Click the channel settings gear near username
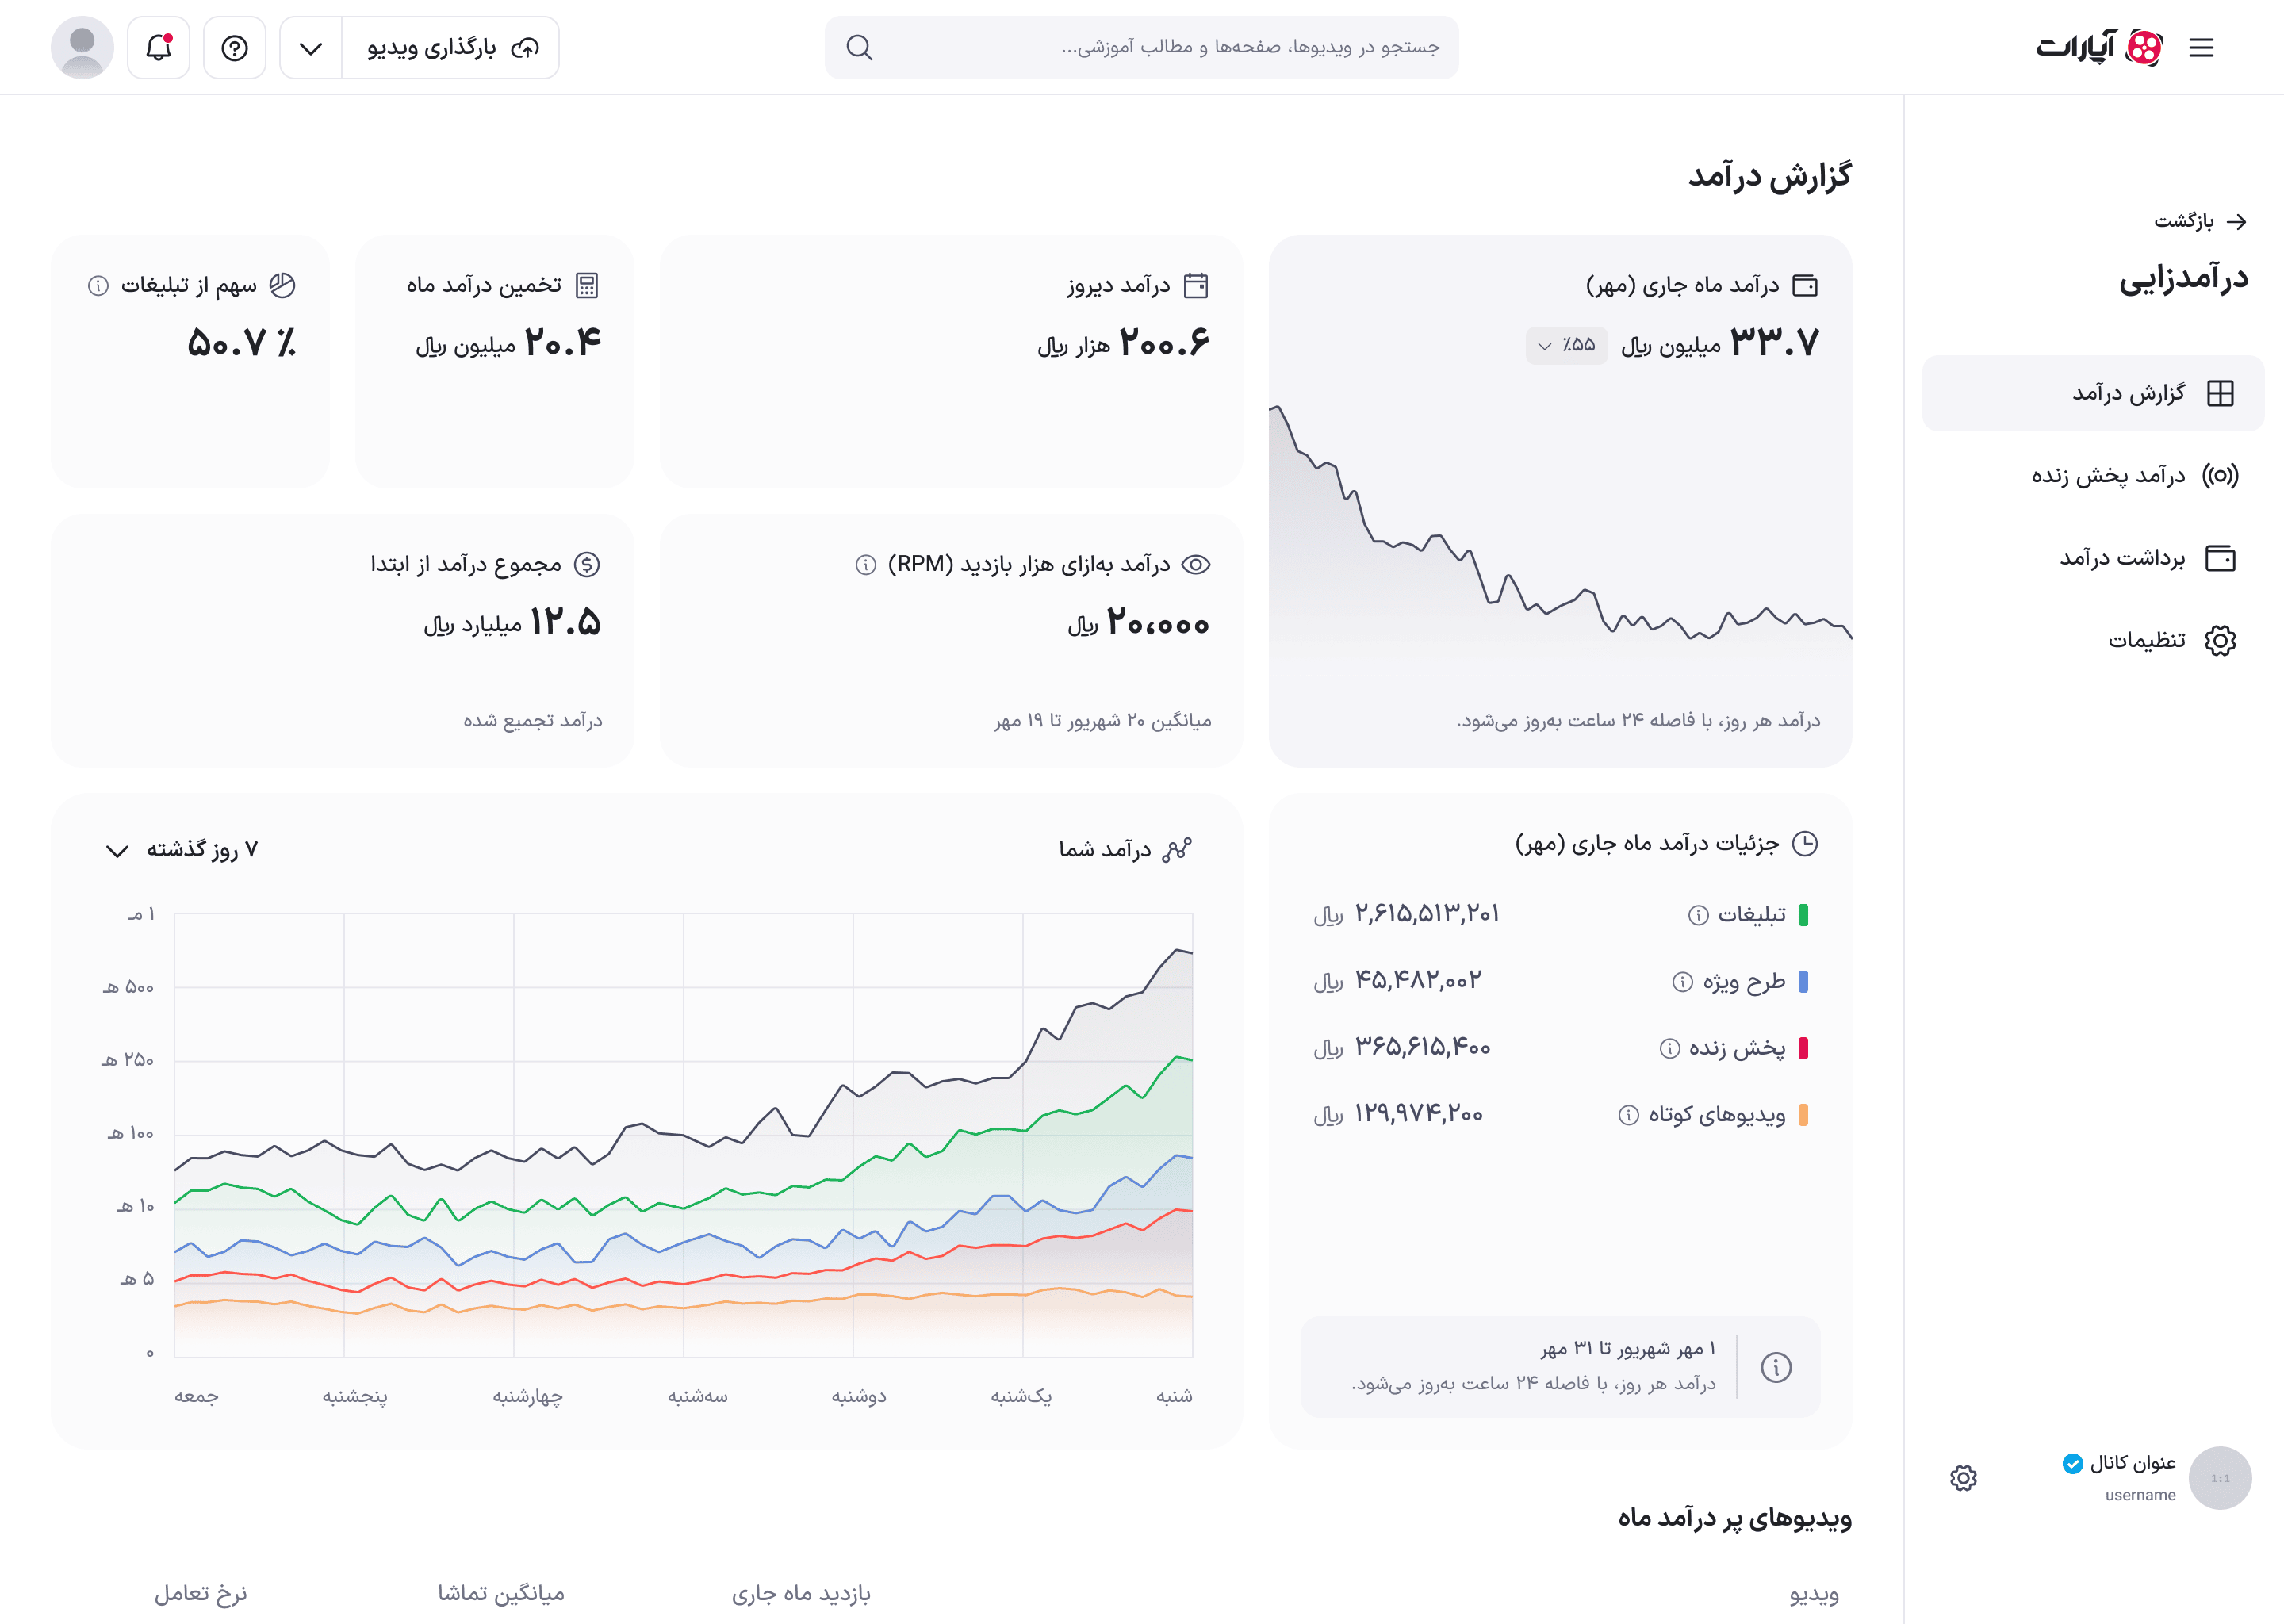Screen dimensions: 2284x1624 click(x=1963, y=1478)
